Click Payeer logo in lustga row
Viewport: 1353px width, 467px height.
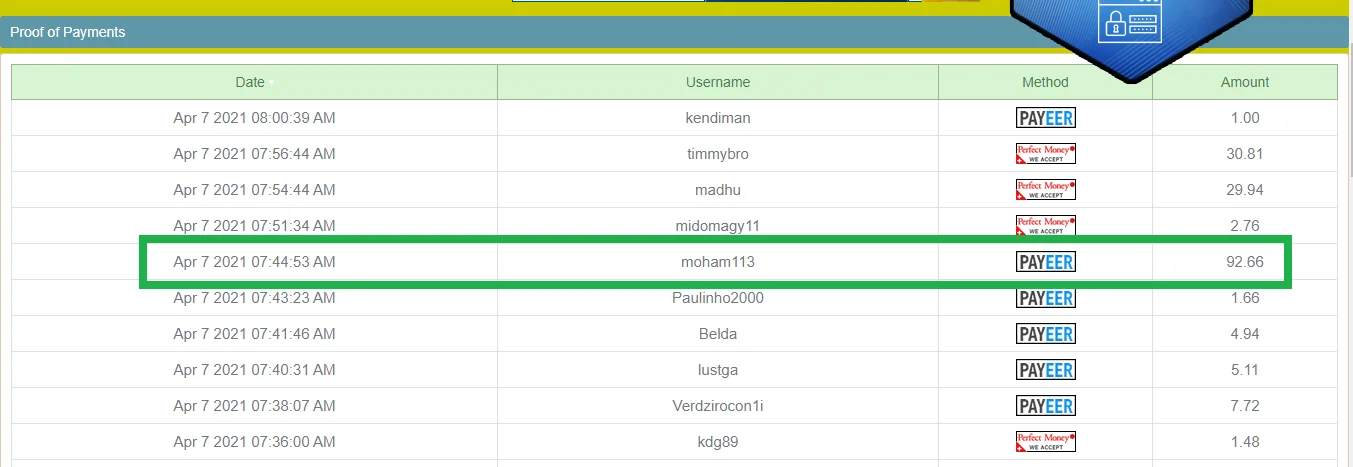(1045, 370)
